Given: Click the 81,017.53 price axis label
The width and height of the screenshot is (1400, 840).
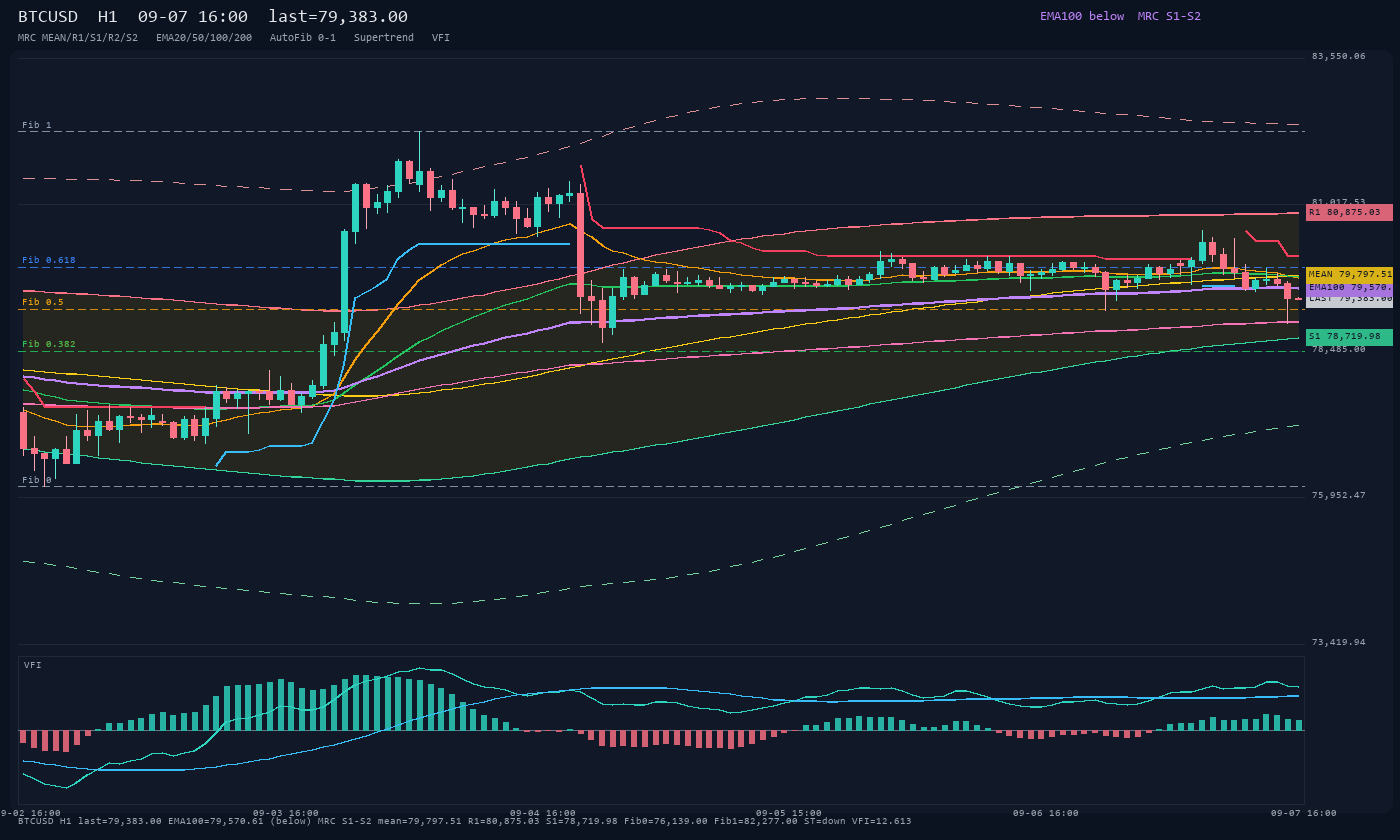Looking at the screenshot, I should coord(1338,201).
